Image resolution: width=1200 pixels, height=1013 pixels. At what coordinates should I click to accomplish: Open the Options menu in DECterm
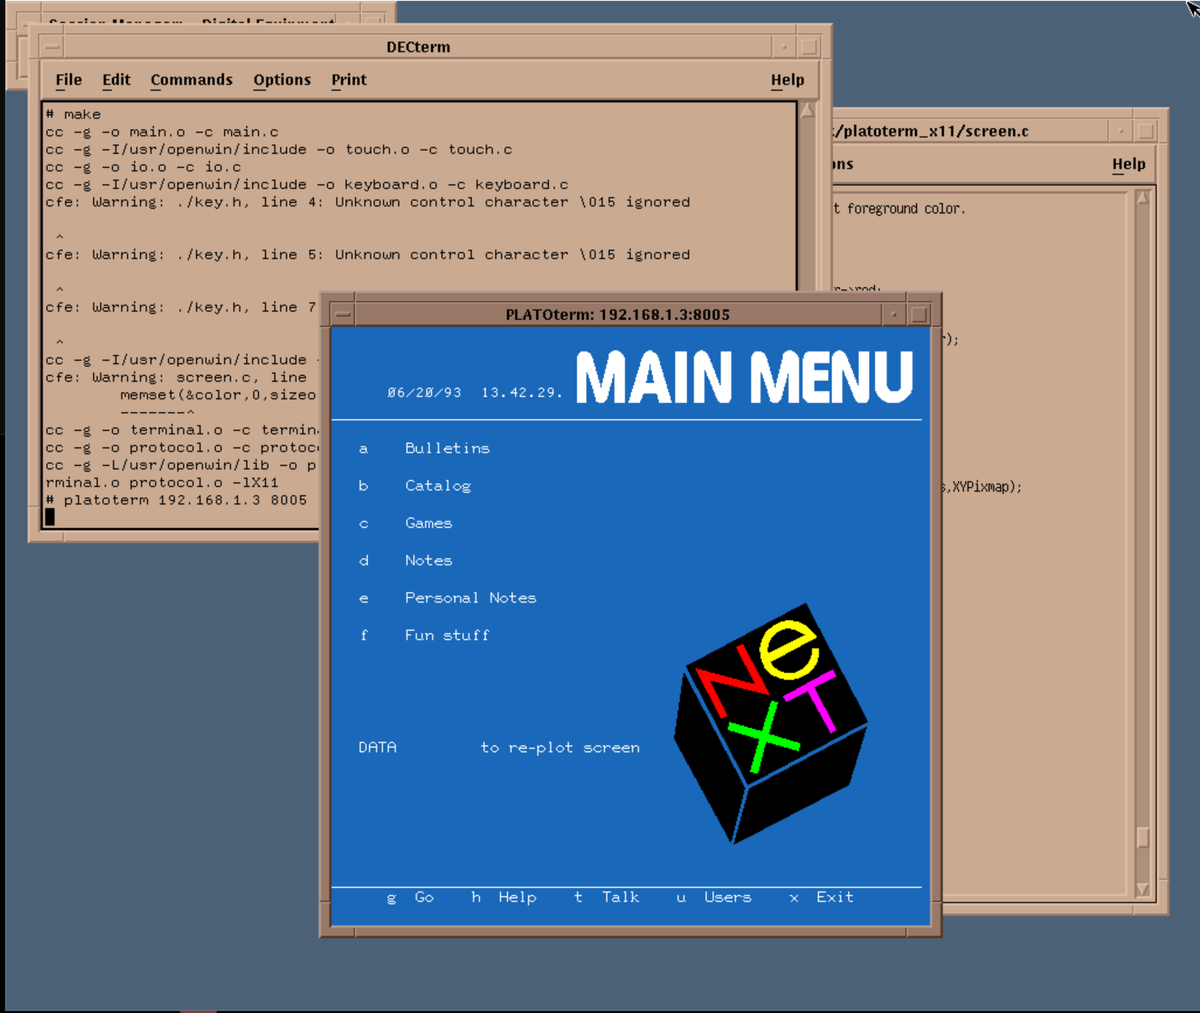pyautogui.click(x=282, y=80)
